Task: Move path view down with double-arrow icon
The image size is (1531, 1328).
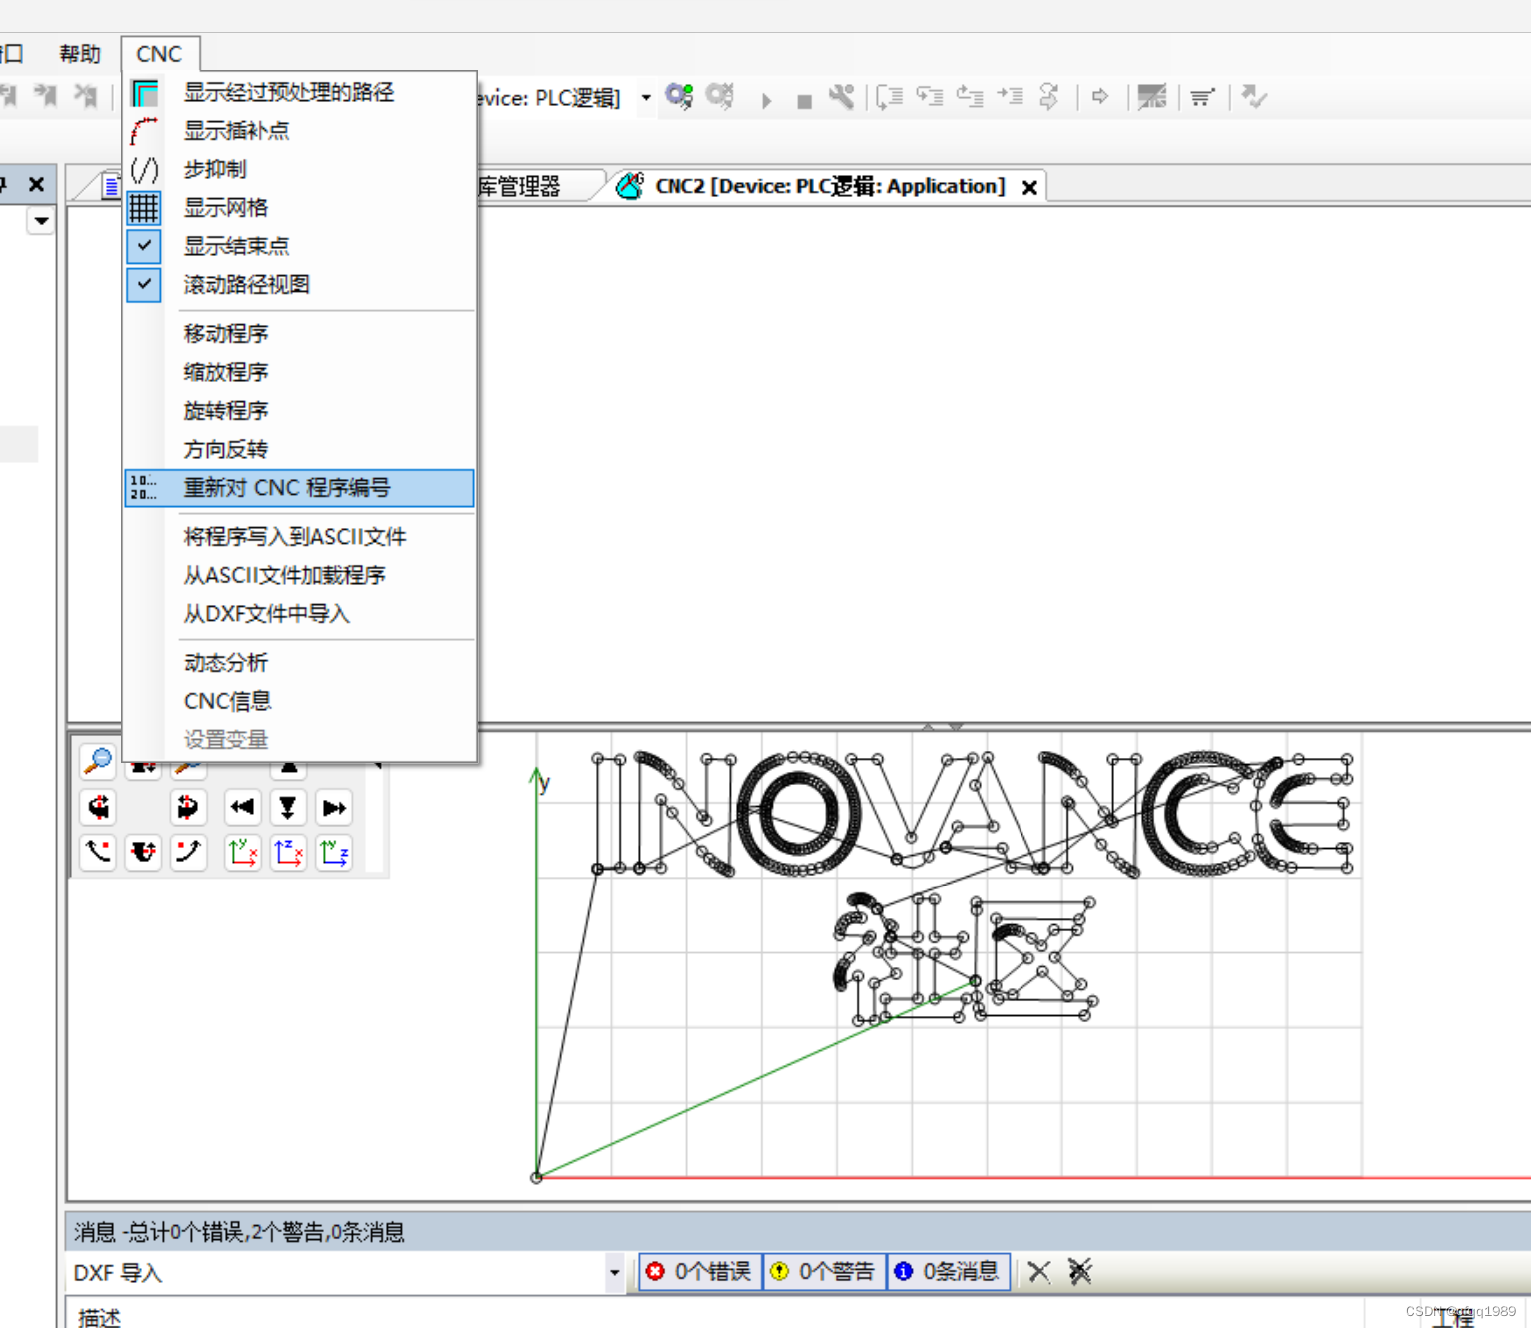Action: 288,807
